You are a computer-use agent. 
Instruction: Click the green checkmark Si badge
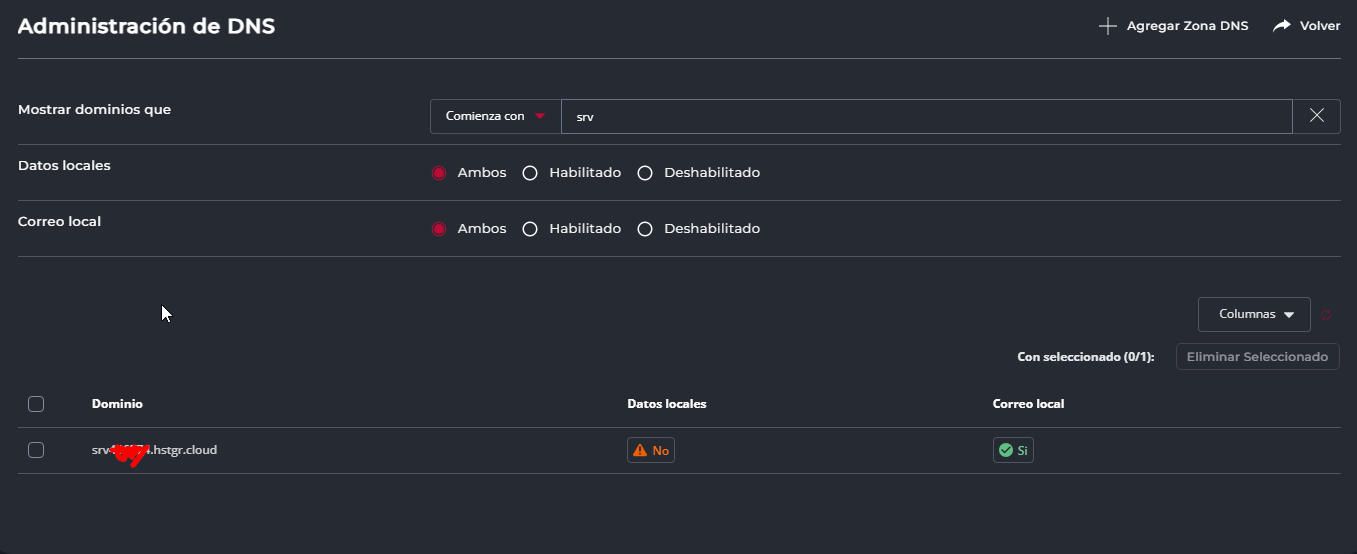pos(1013,451)
